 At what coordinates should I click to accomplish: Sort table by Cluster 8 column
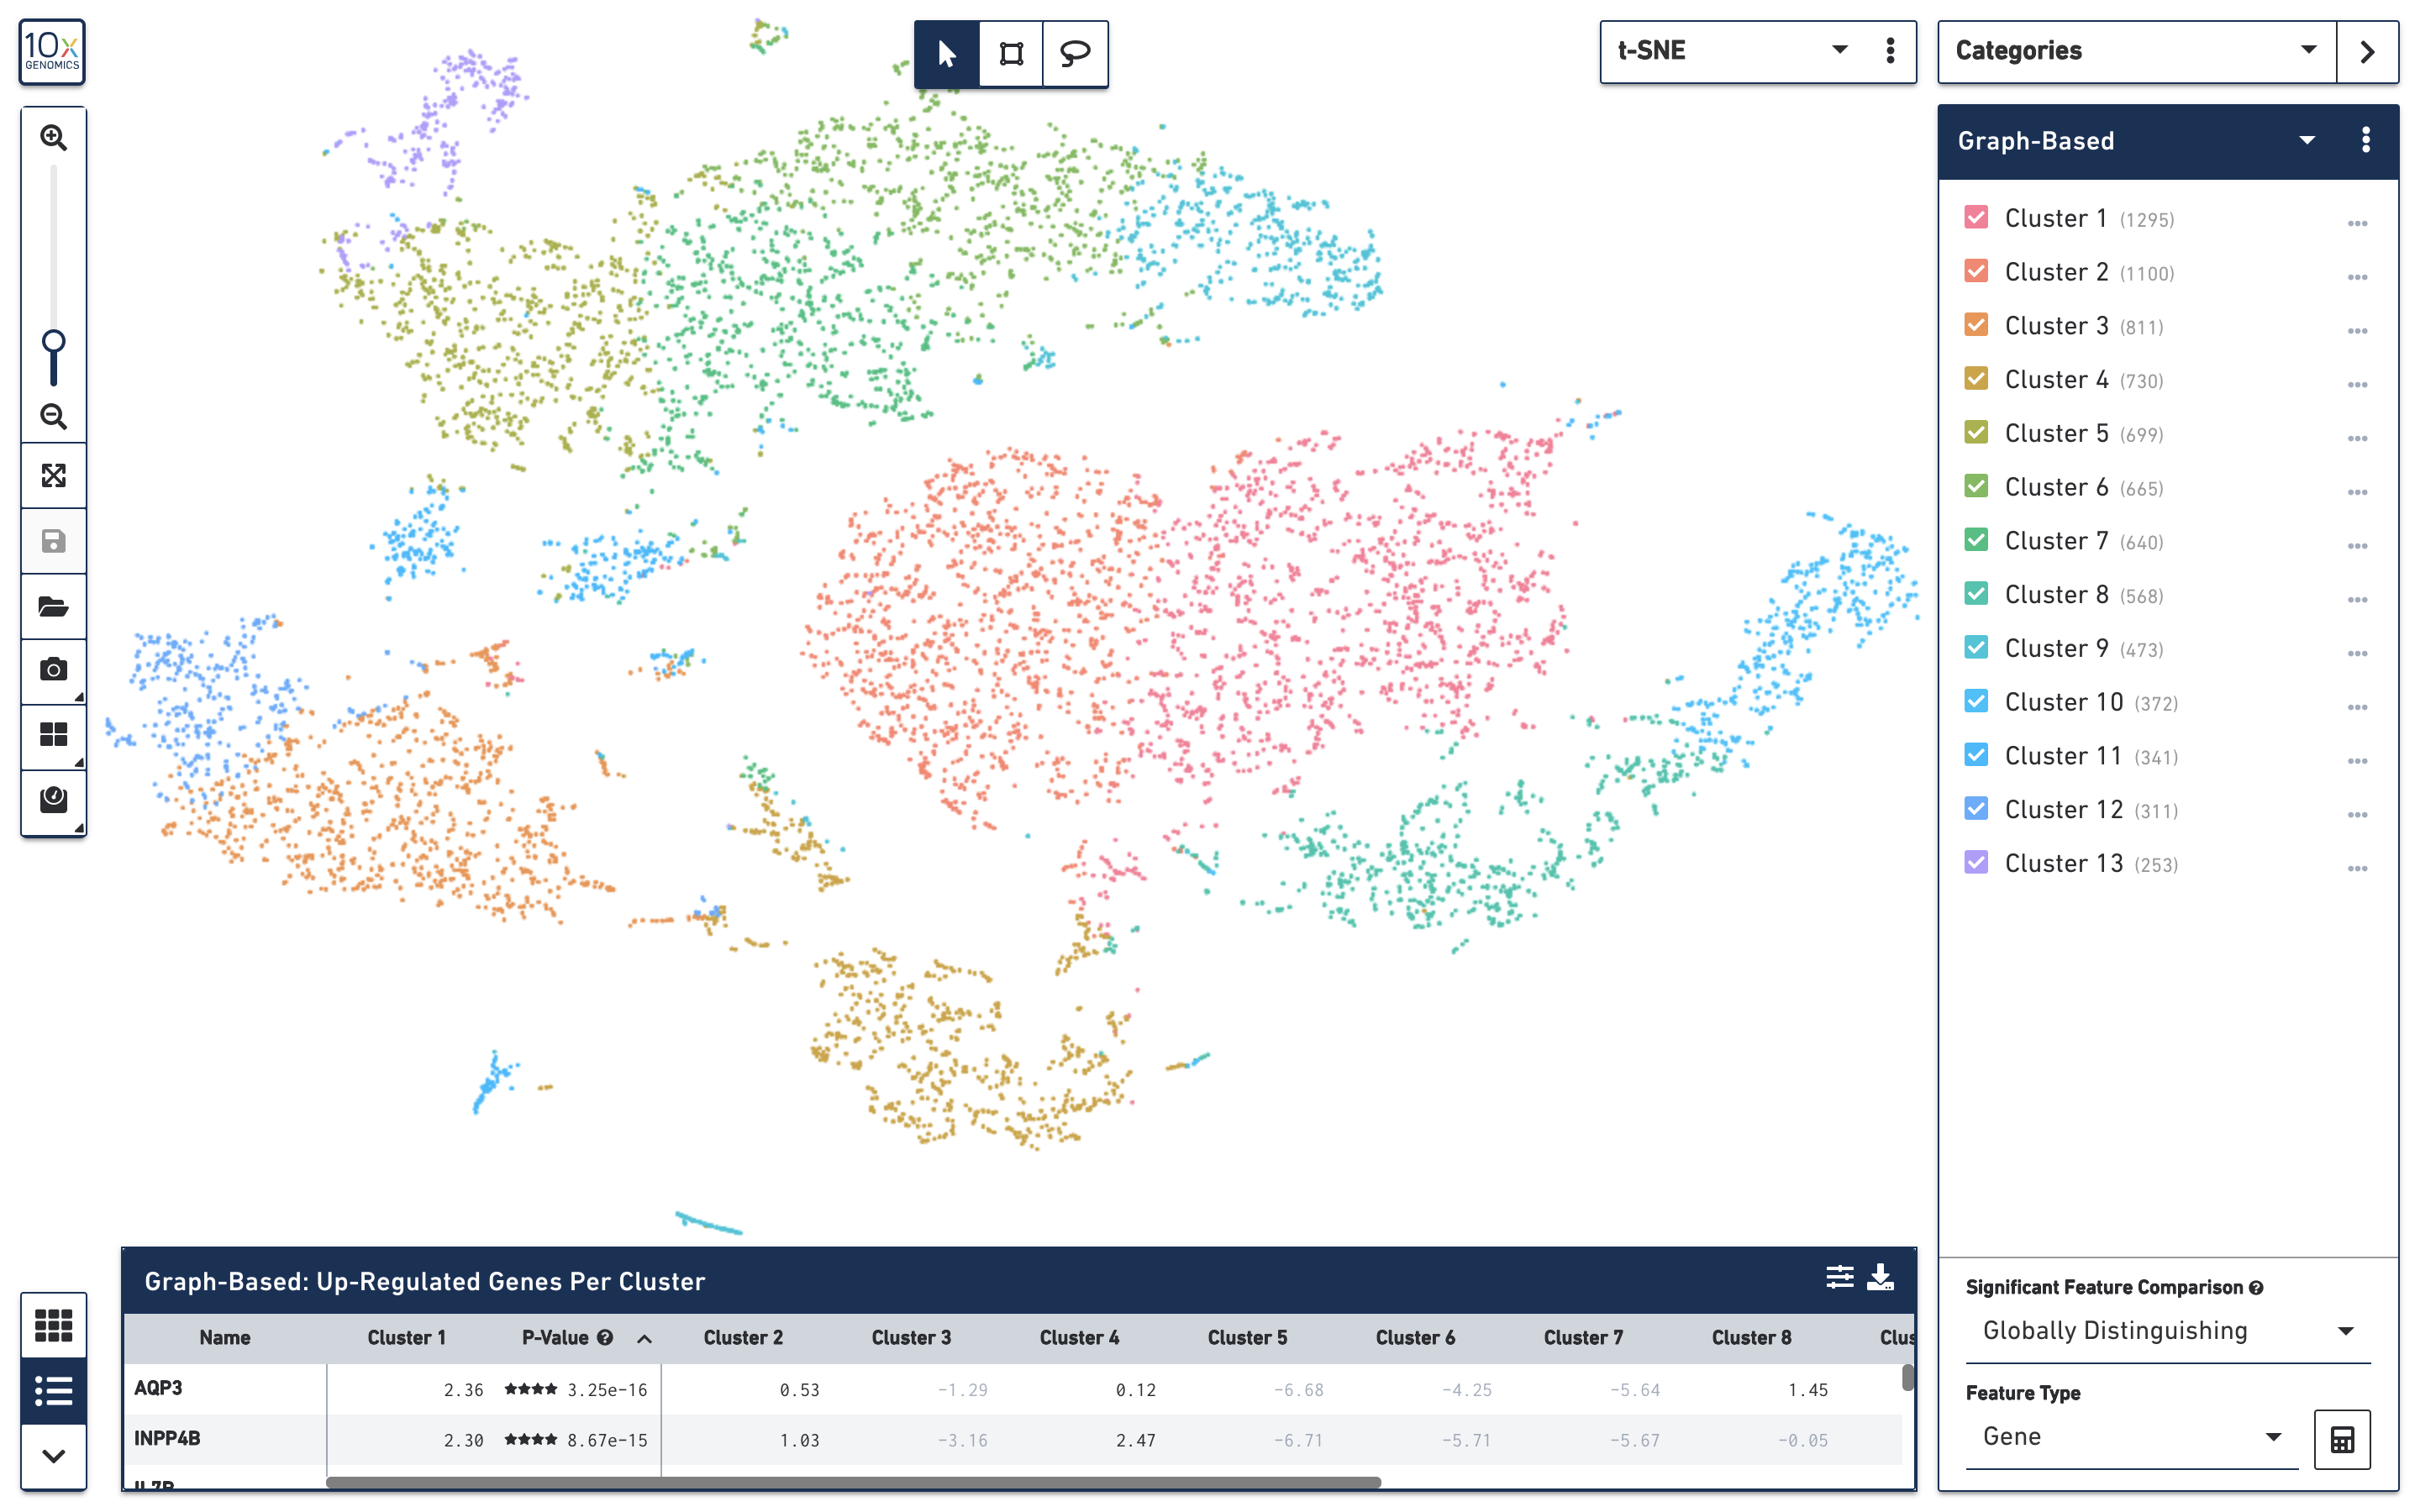pos(1751,1338)
